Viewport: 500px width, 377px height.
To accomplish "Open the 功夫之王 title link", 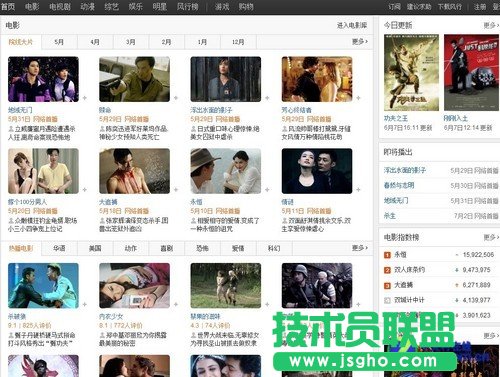I will [396, 118].
